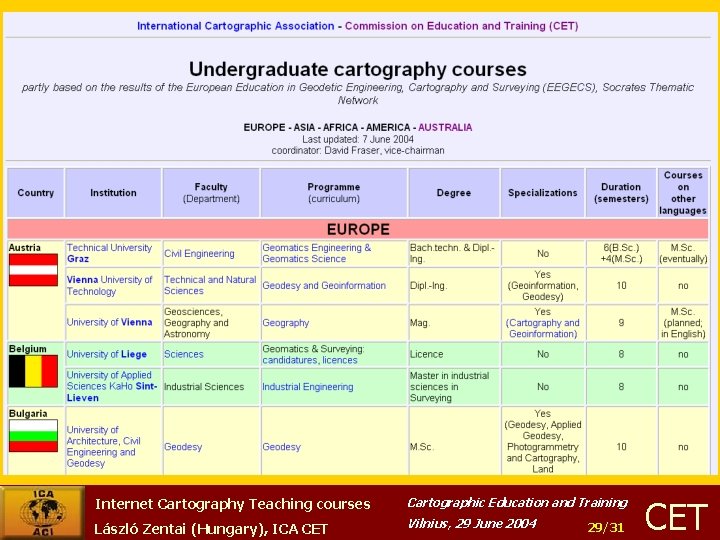Open Industrial Engineering programme link
Viewport: 720px width, 540px height.
click(x=308, y=387)
